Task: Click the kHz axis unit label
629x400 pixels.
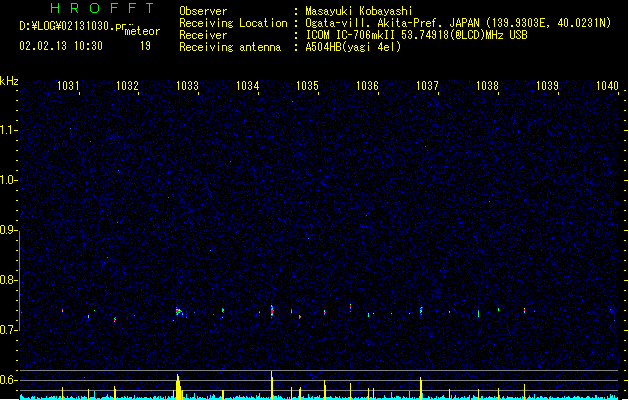Action: point(9,81)
